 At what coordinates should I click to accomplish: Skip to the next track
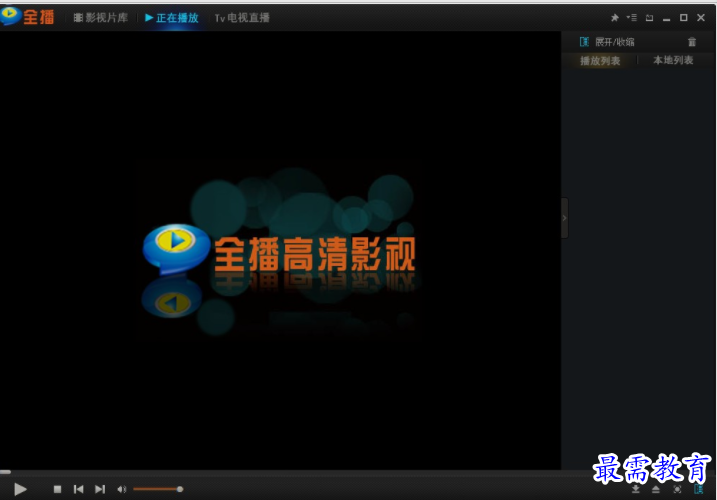(x=100, y=489)
